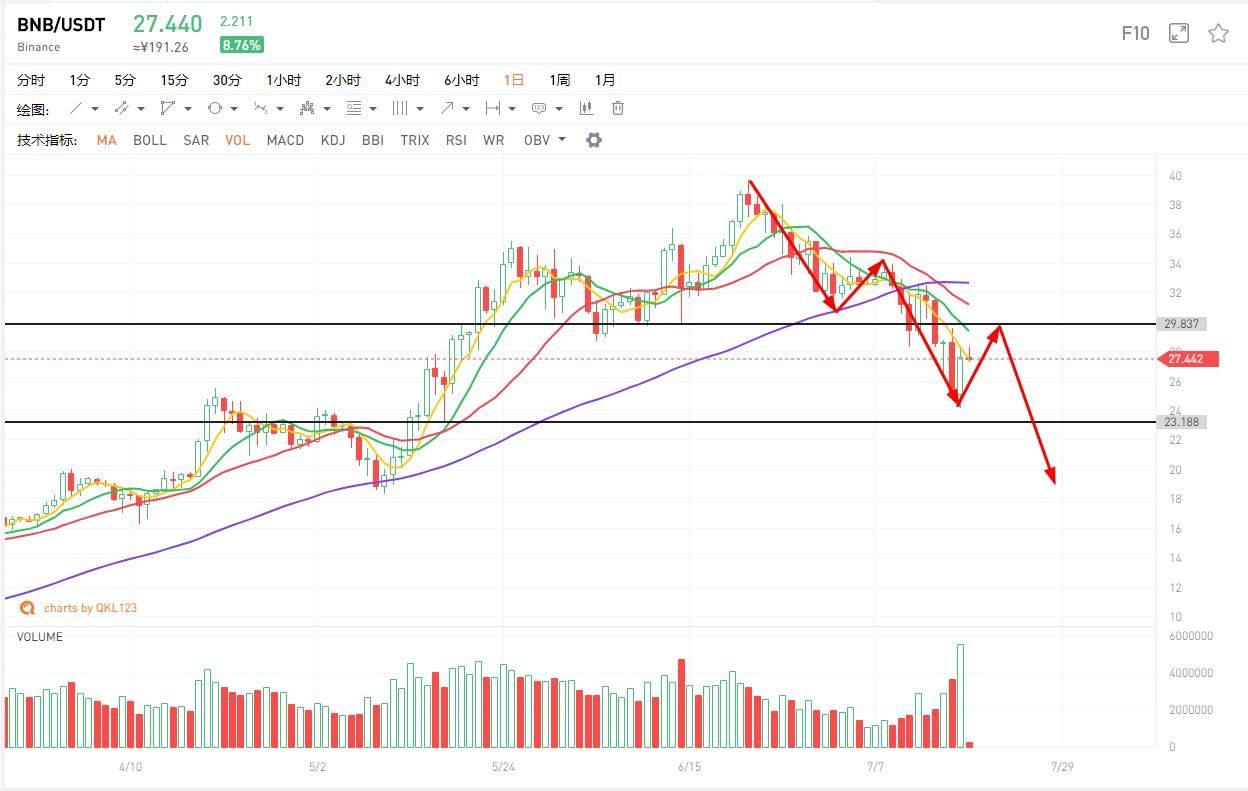Toggle the VOL indicator
Viewport: 1248px width, 791px height.
(237, 140)
